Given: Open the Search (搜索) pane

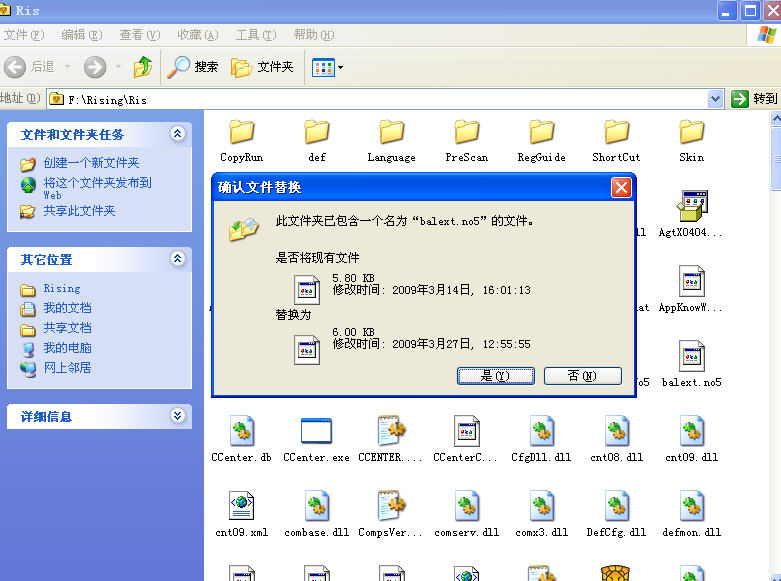Looking at the screenshot, I should point(192,67).
